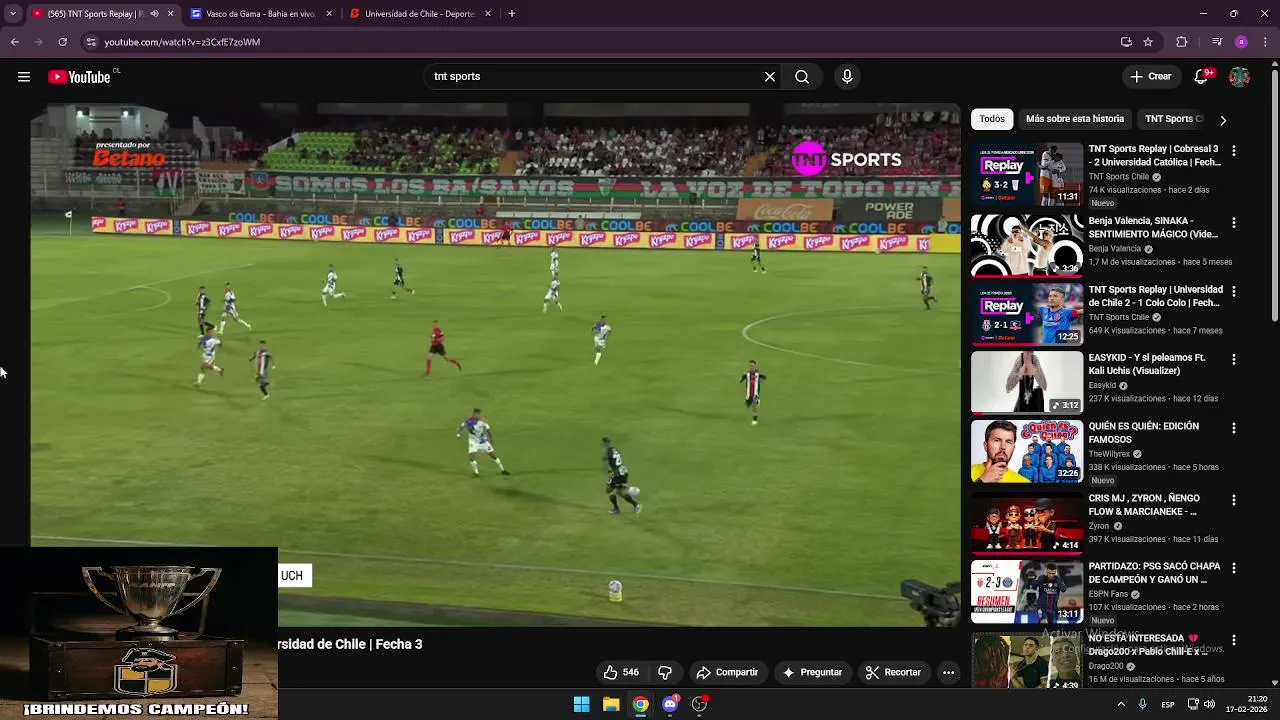Select Más sobre esta historia chip

tap(1075, 119)
